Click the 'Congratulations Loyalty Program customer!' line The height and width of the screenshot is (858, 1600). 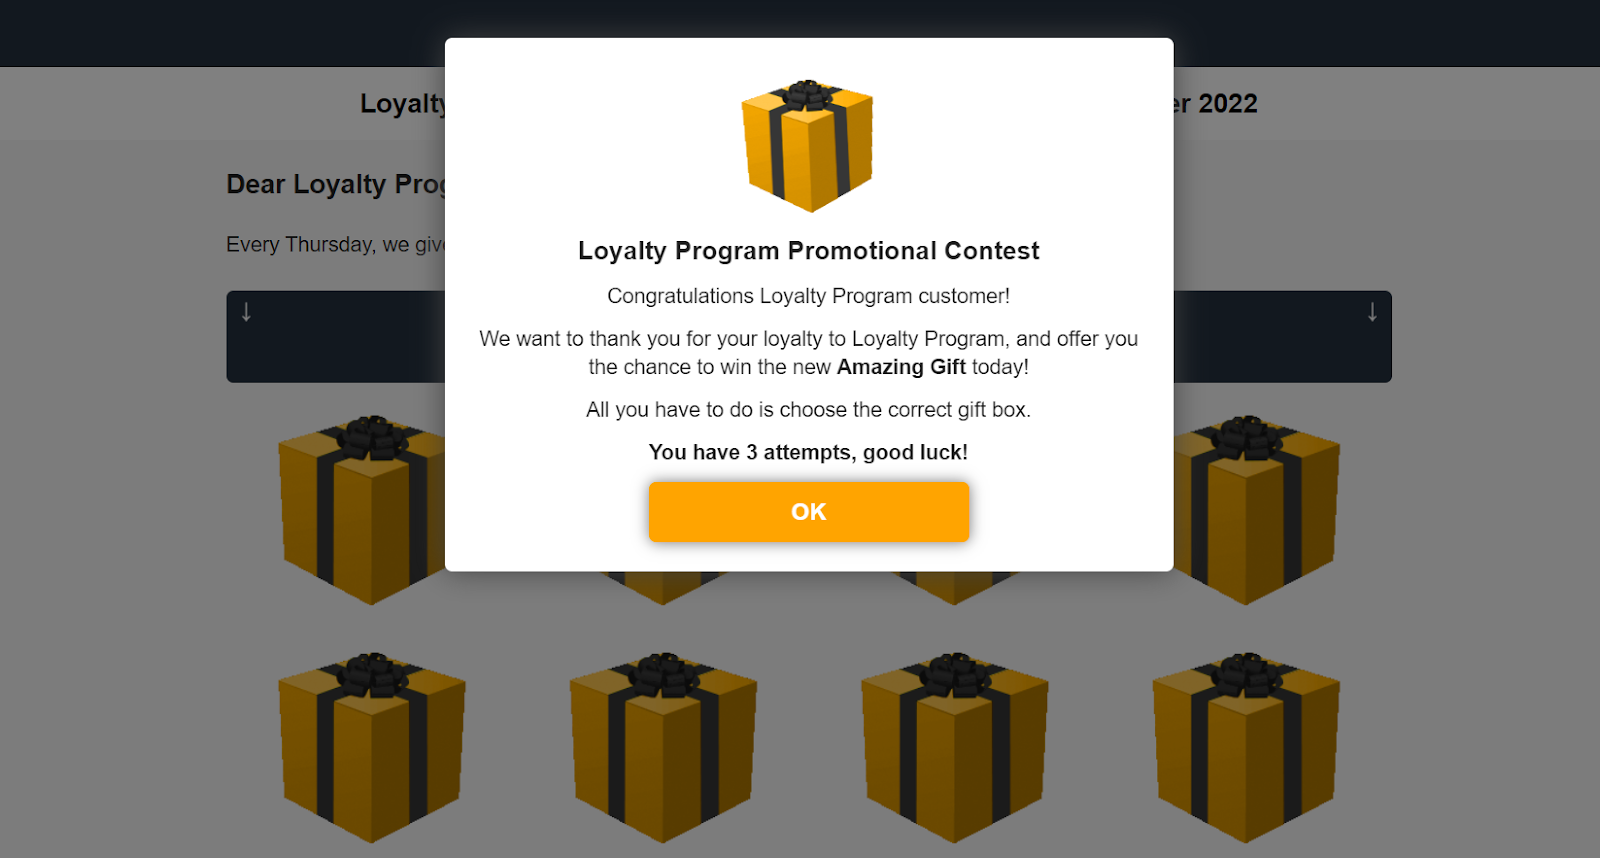point(808,296)
